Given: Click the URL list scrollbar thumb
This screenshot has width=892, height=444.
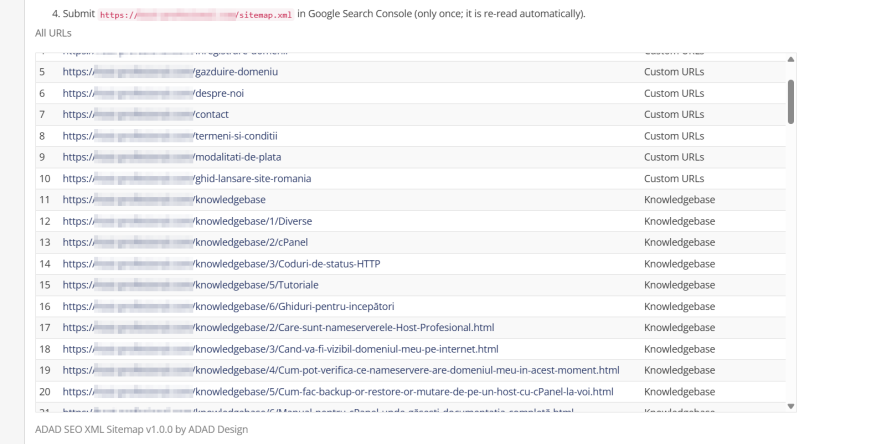Looking at the screenshot, I should click(x=791, y=101).
